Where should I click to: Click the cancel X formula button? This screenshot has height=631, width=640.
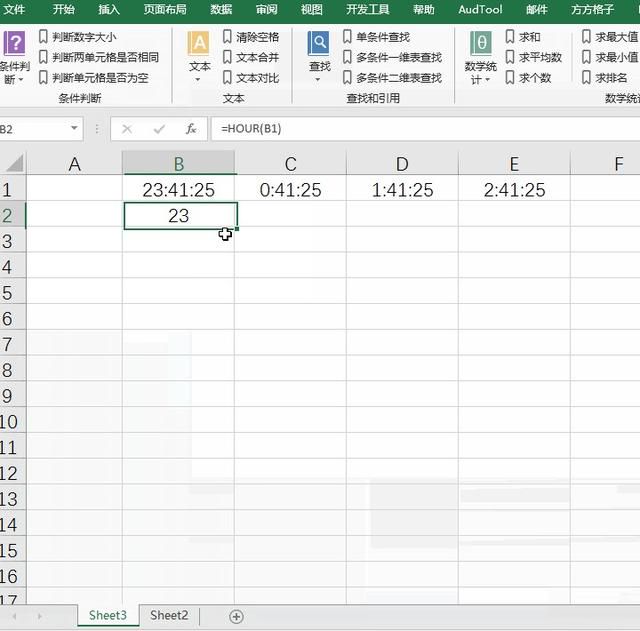pos(127,129)
